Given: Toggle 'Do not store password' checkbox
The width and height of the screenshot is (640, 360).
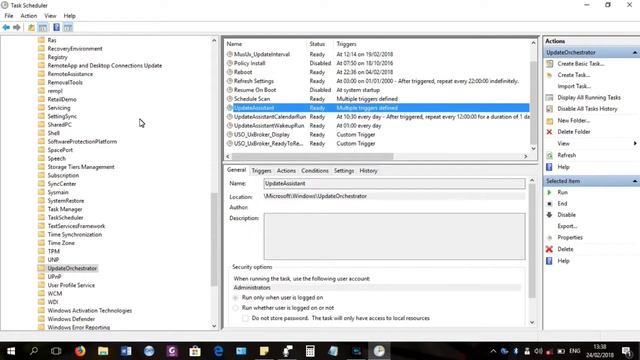Looking at the screenshot, I should (x=245, y=318).
